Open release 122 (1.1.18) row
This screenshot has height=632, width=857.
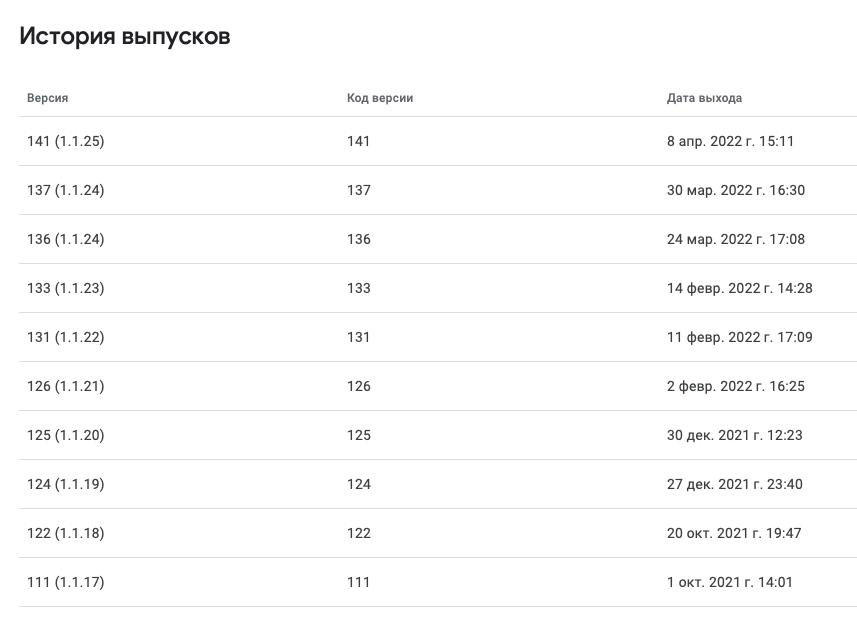[x=438, y=533]
